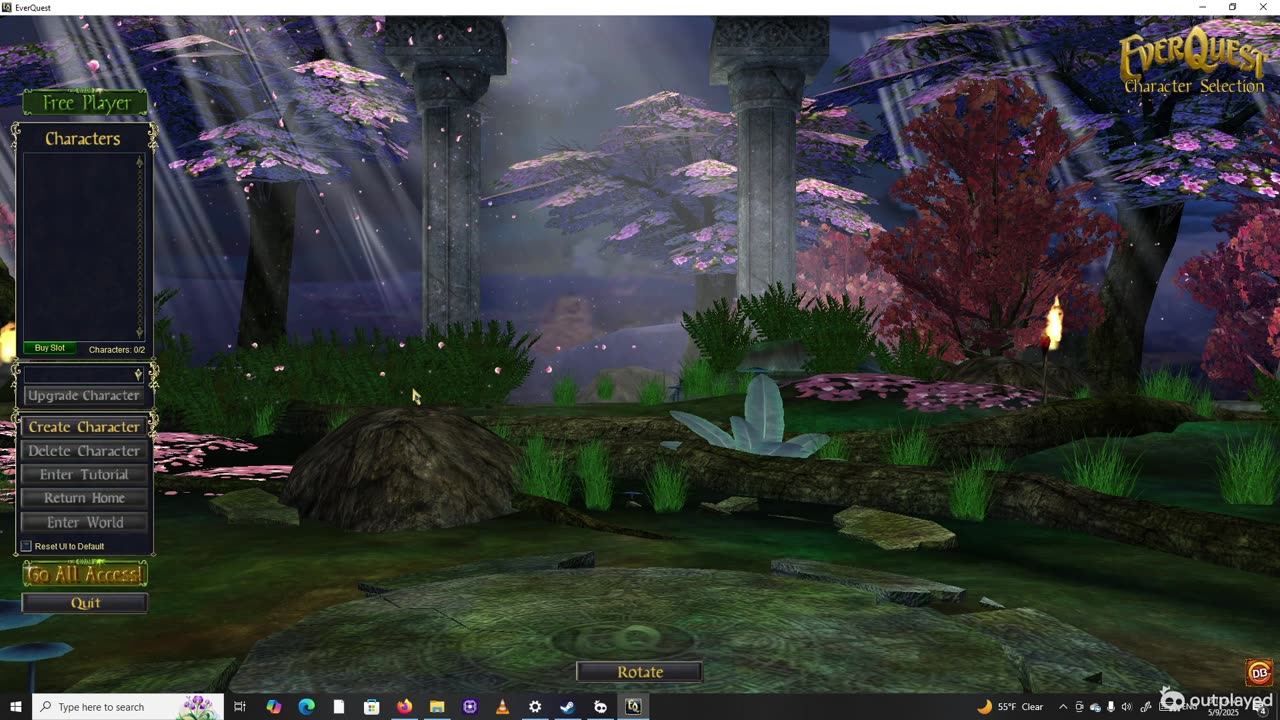Open File Explorer from taskbar

click(437, 707)
